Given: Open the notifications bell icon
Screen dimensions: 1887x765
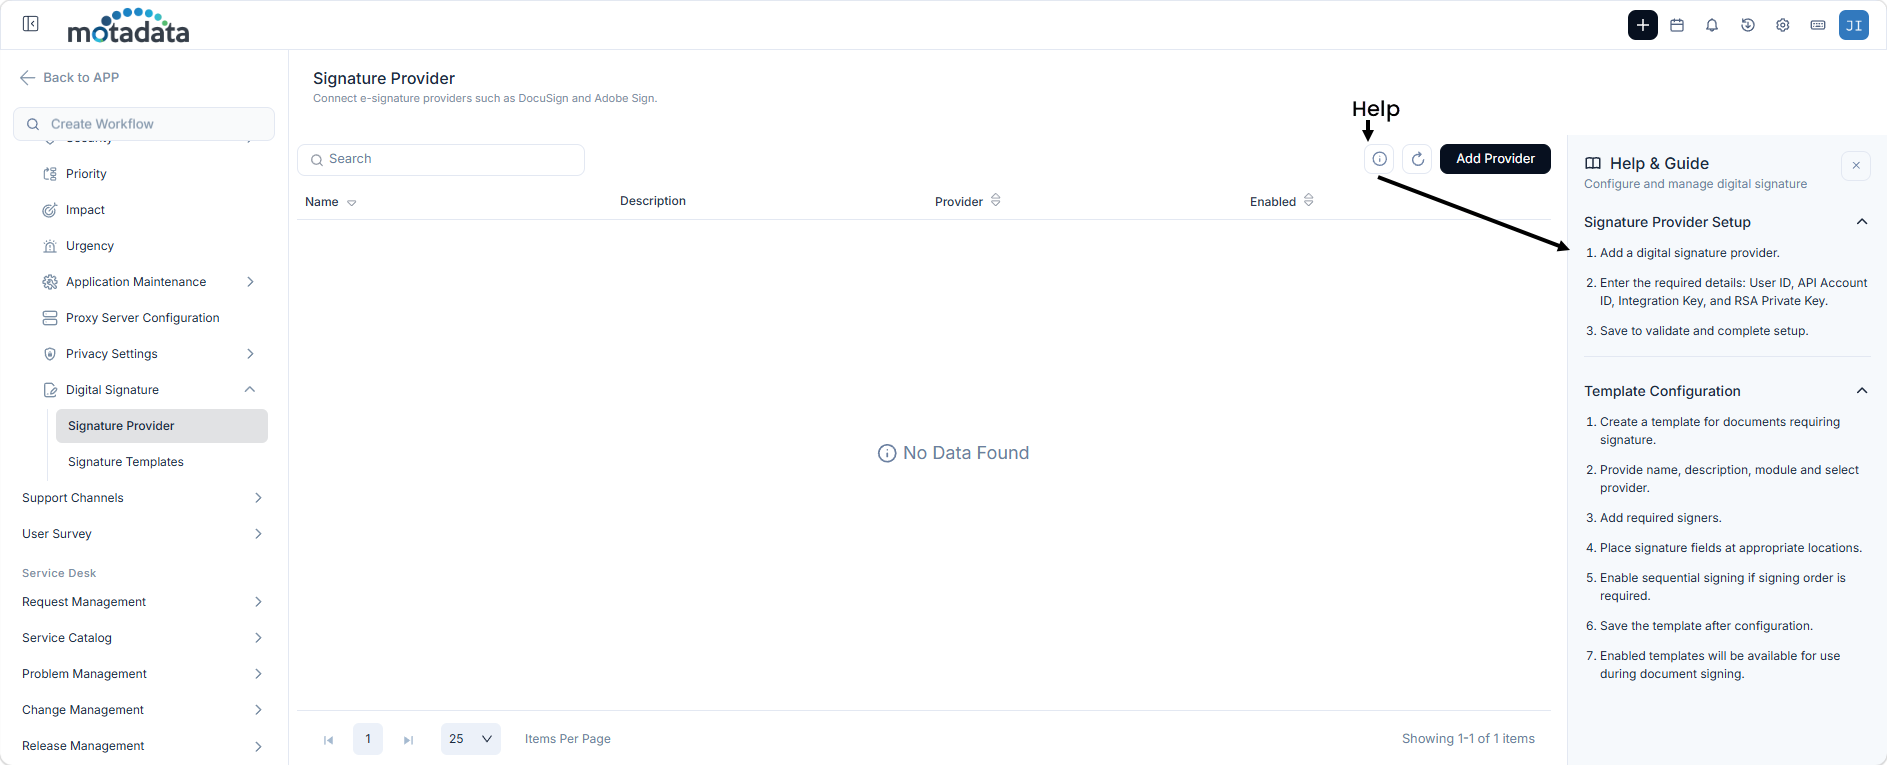Looking at the screenshot, I should click(x=1712, y=25).
